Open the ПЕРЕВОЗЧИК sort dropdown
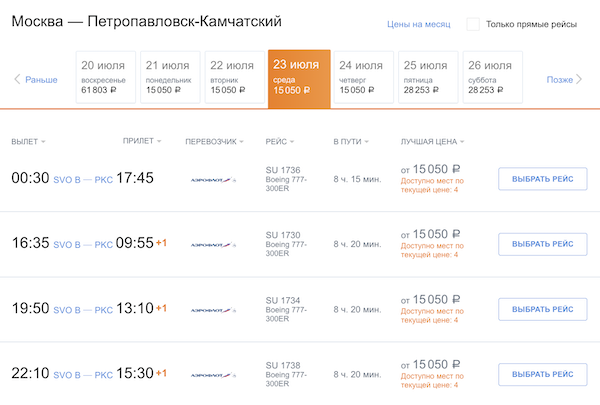This screenshot has height=405, width=600. pos(215,141)
